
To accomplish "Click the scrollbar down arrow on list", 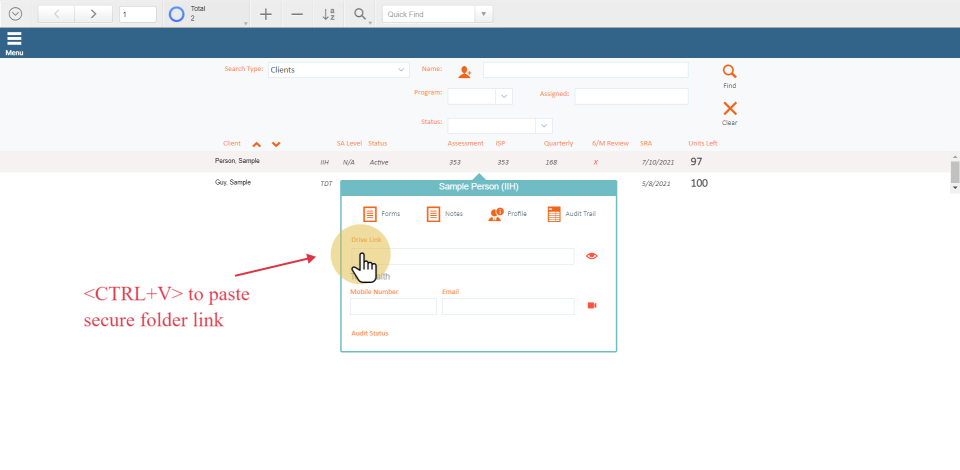I will [954, 187].
